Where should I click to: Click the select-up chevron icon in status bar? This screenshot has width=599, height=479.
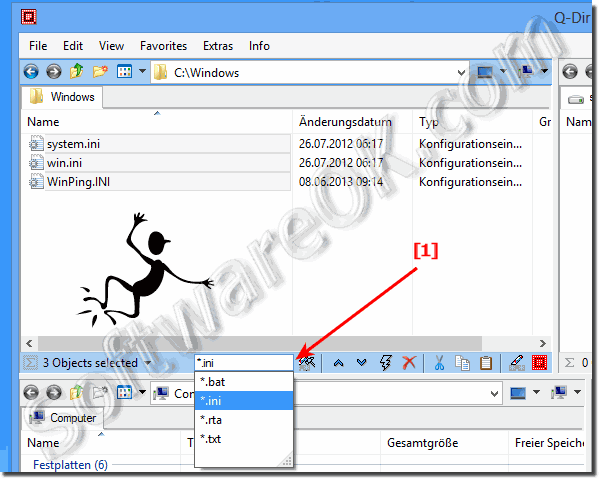pyautogui.click(x=338, y=362)
